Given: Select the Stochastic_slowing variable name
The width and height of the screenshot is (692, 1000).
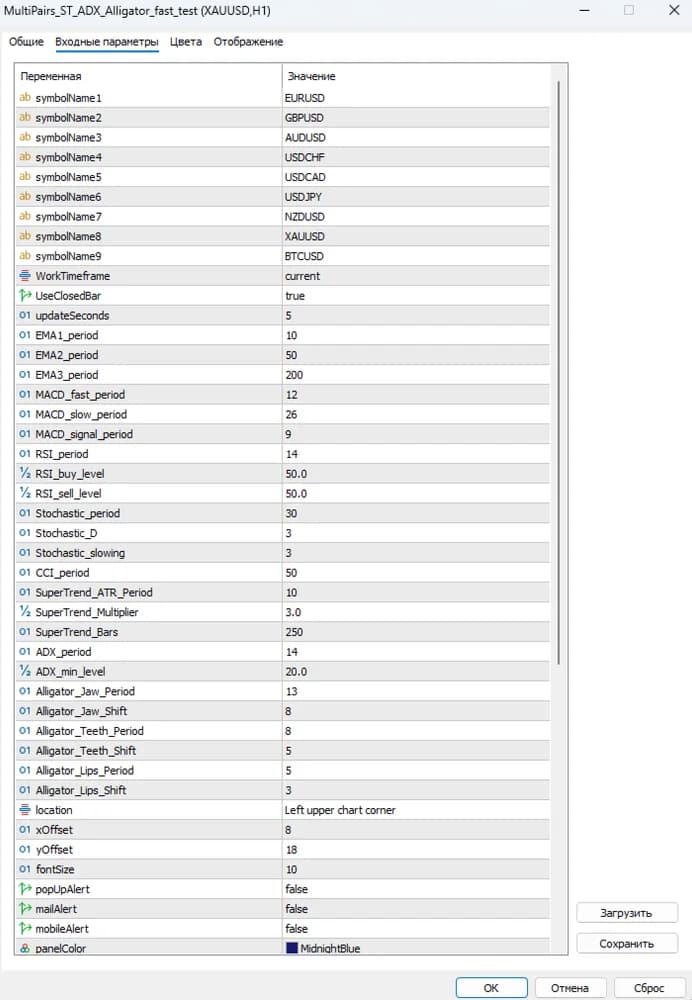Looking at the screenshot, I should click(x=80, y=552).
